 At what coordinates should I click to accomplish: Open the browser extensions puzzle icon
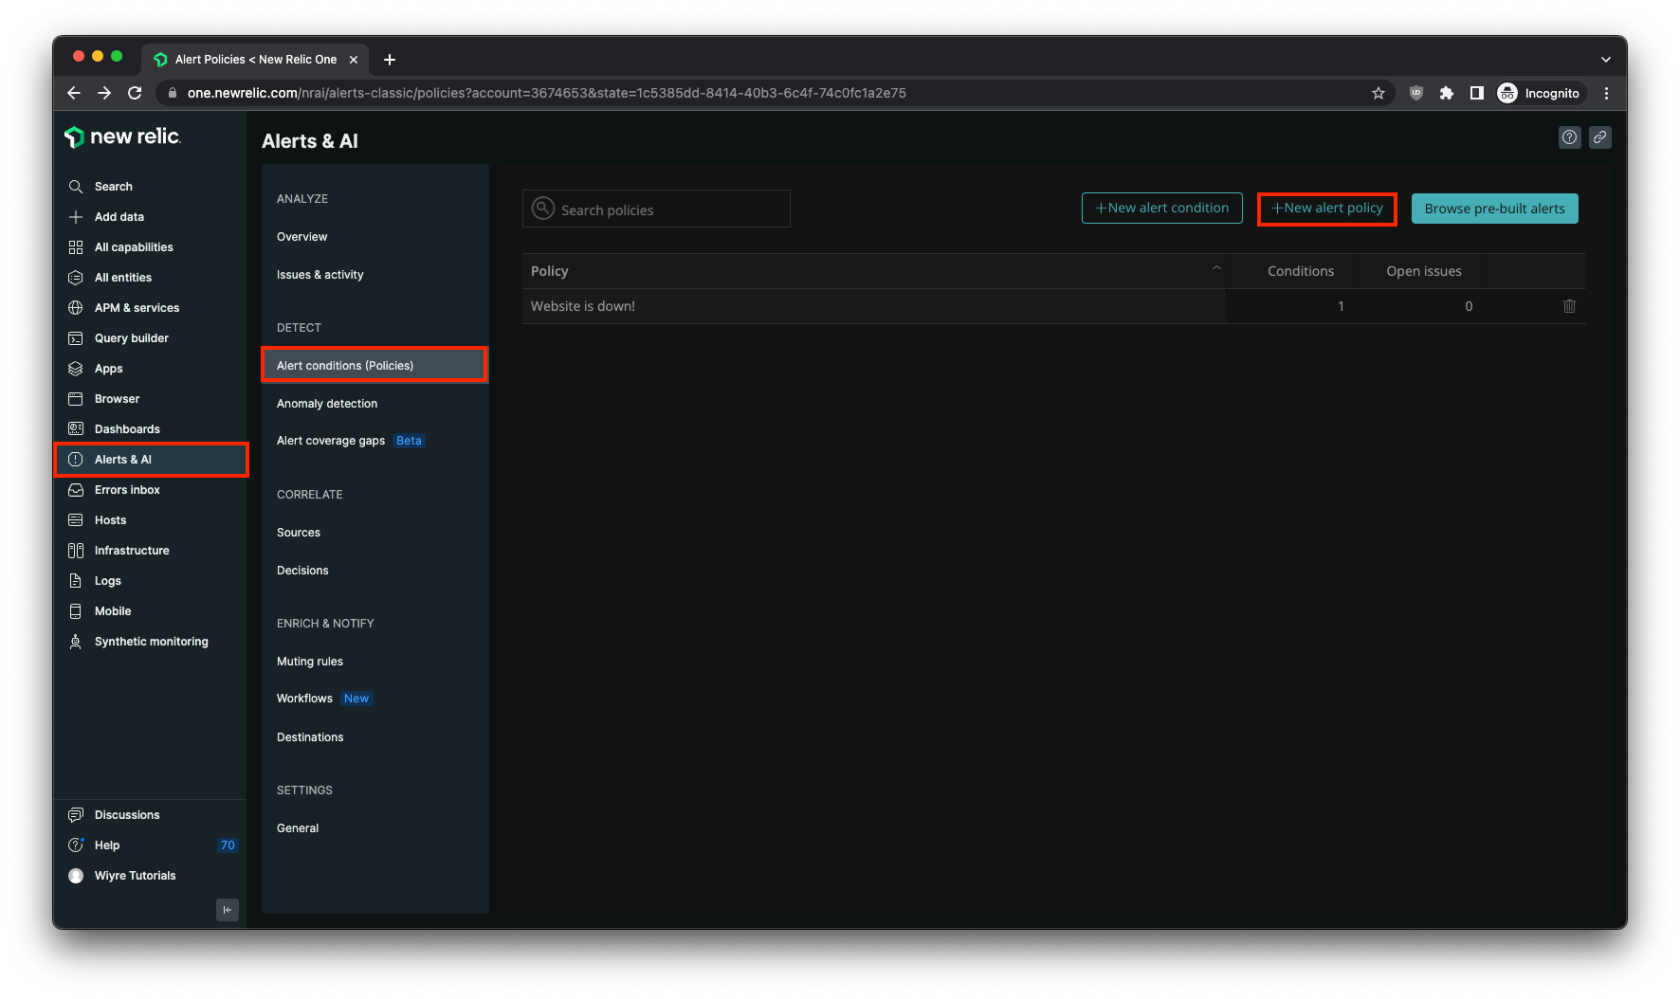[1446, 93]
